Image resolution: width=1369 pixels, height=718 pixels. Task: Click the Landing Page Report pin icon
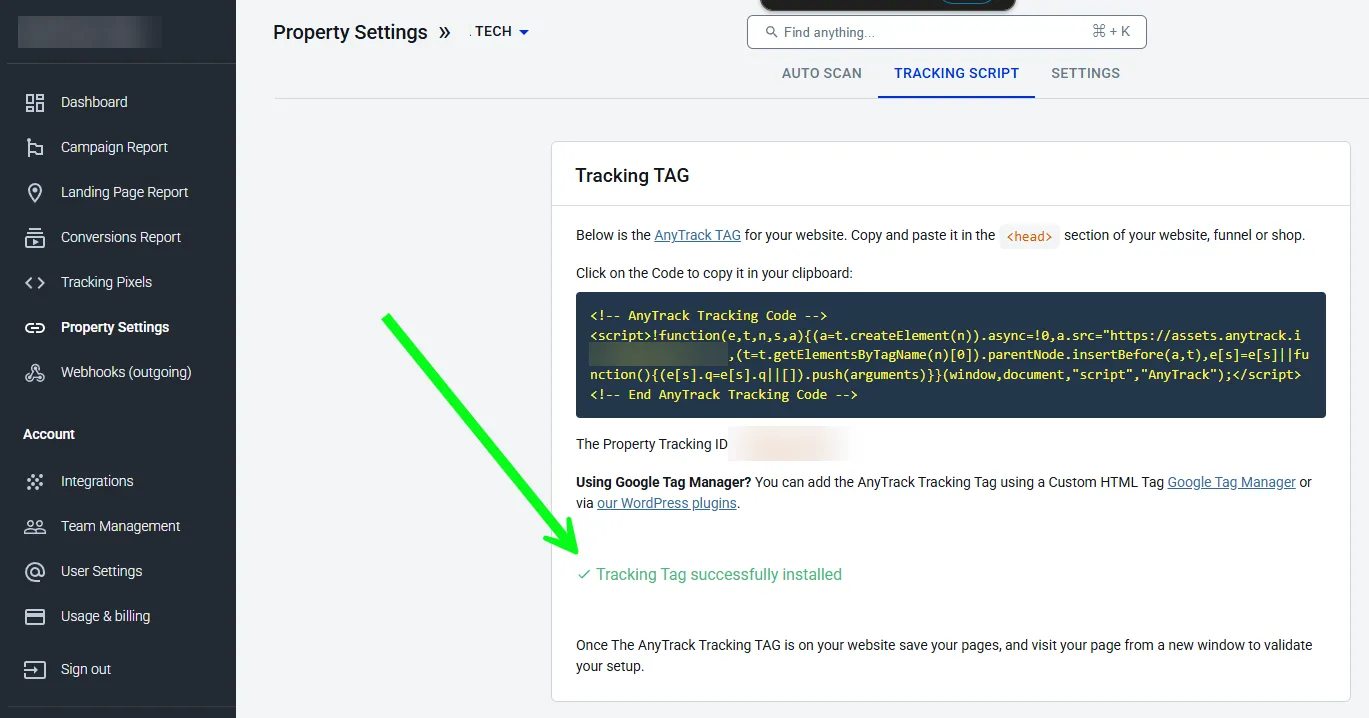(x=35, y=192)
